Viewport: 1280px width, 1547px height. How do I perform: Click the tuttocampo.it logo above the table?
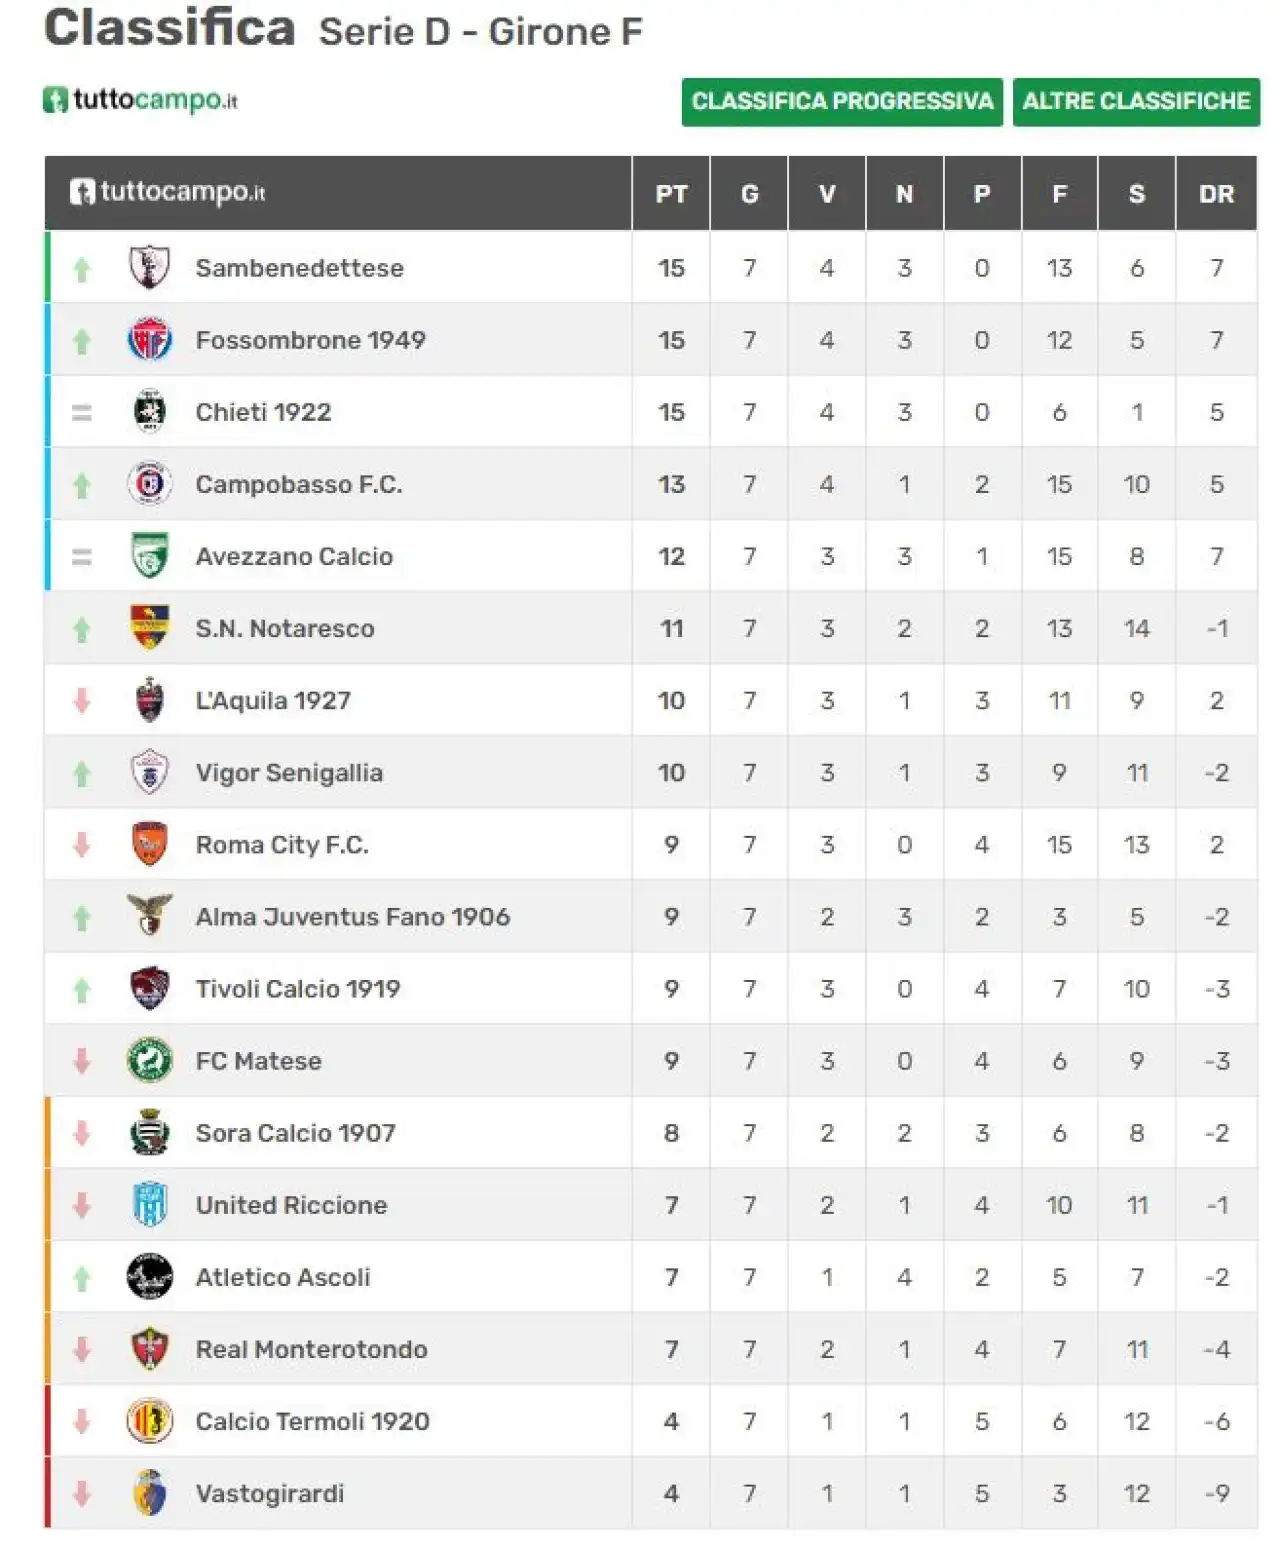click(x=140, y=100)
